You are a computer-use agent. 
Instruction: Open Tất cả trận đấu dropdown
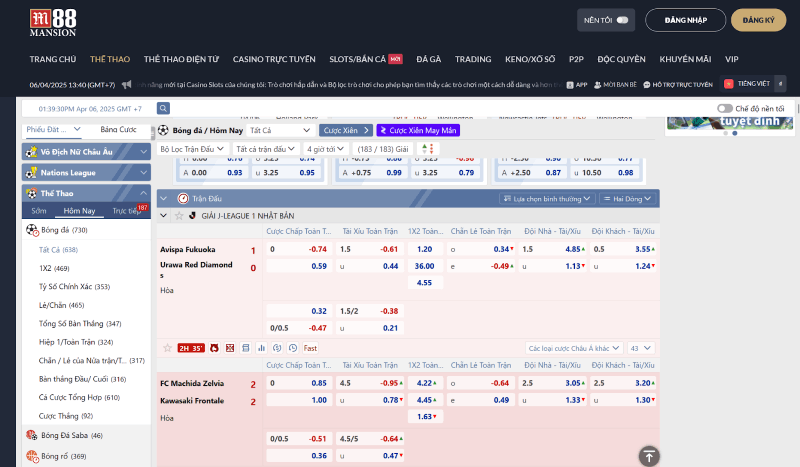265,149
